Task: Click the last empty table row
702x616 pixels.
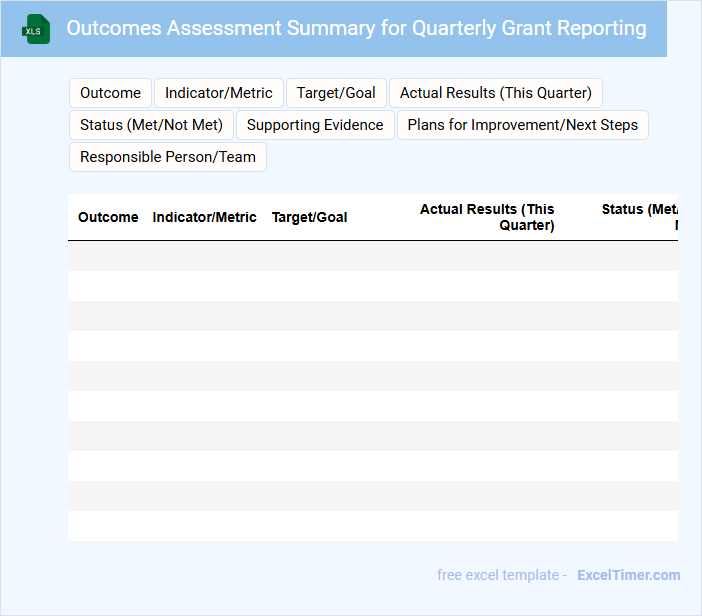Action: tap(372, 526)
